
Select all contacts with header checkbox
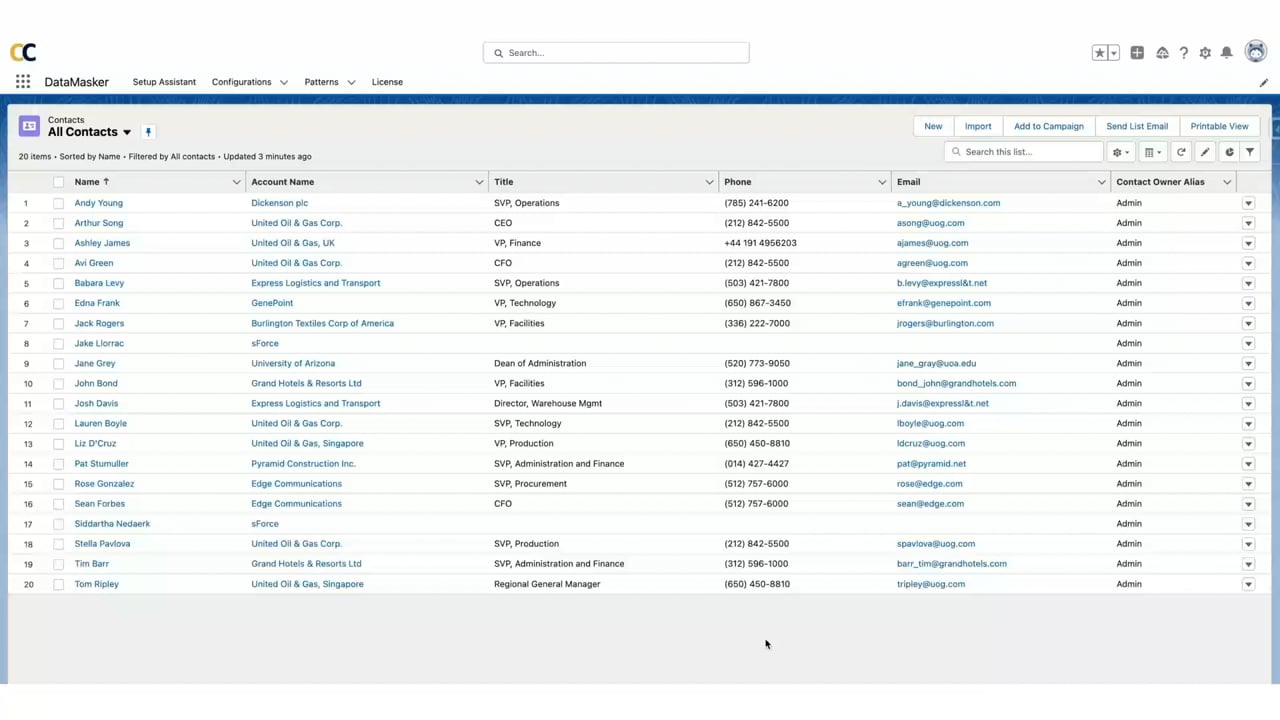[58, 182]
